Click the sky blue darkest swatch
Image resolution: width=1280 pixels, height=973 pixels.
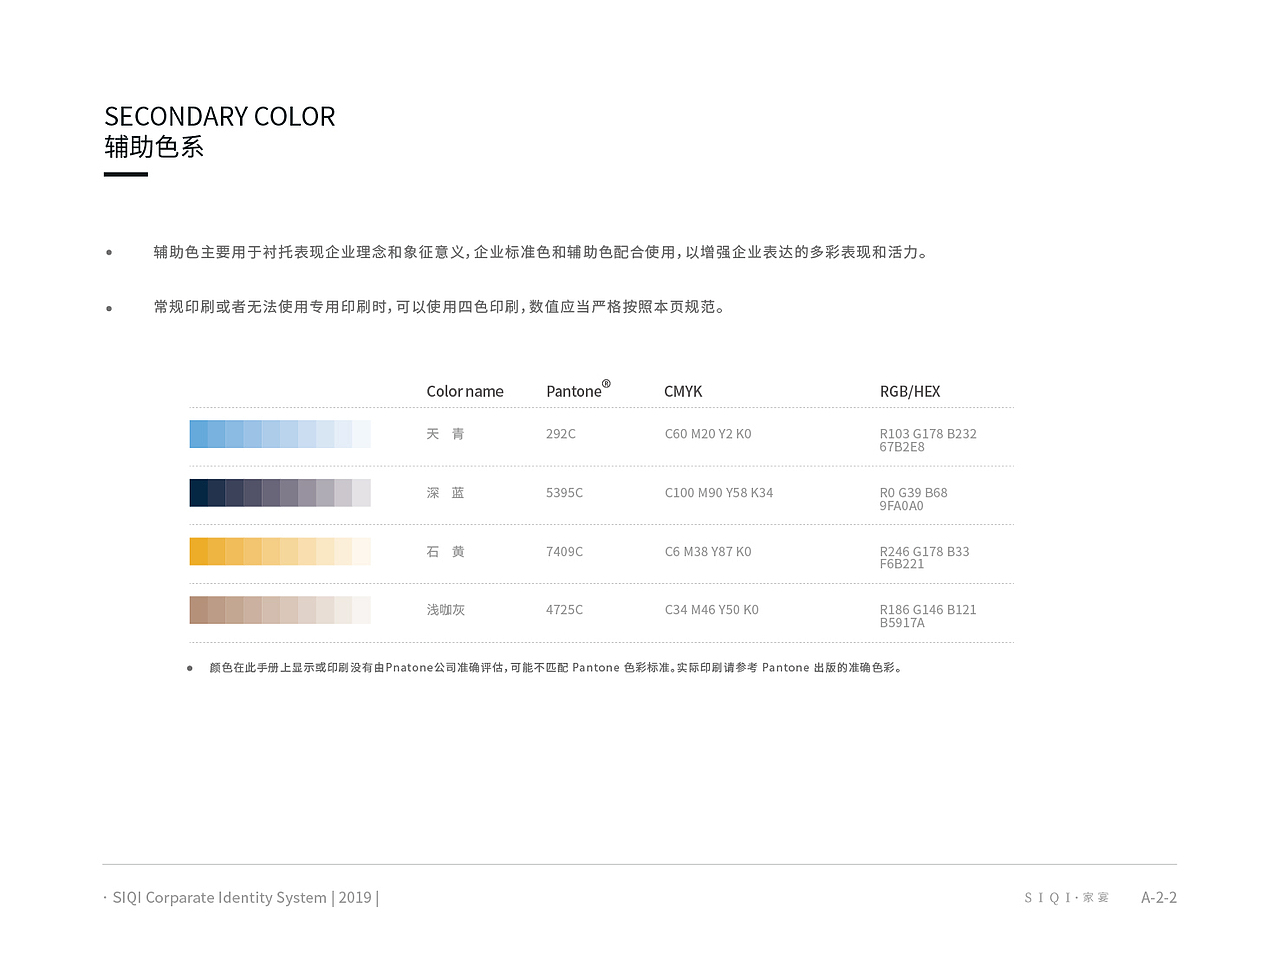coord(199,434)
